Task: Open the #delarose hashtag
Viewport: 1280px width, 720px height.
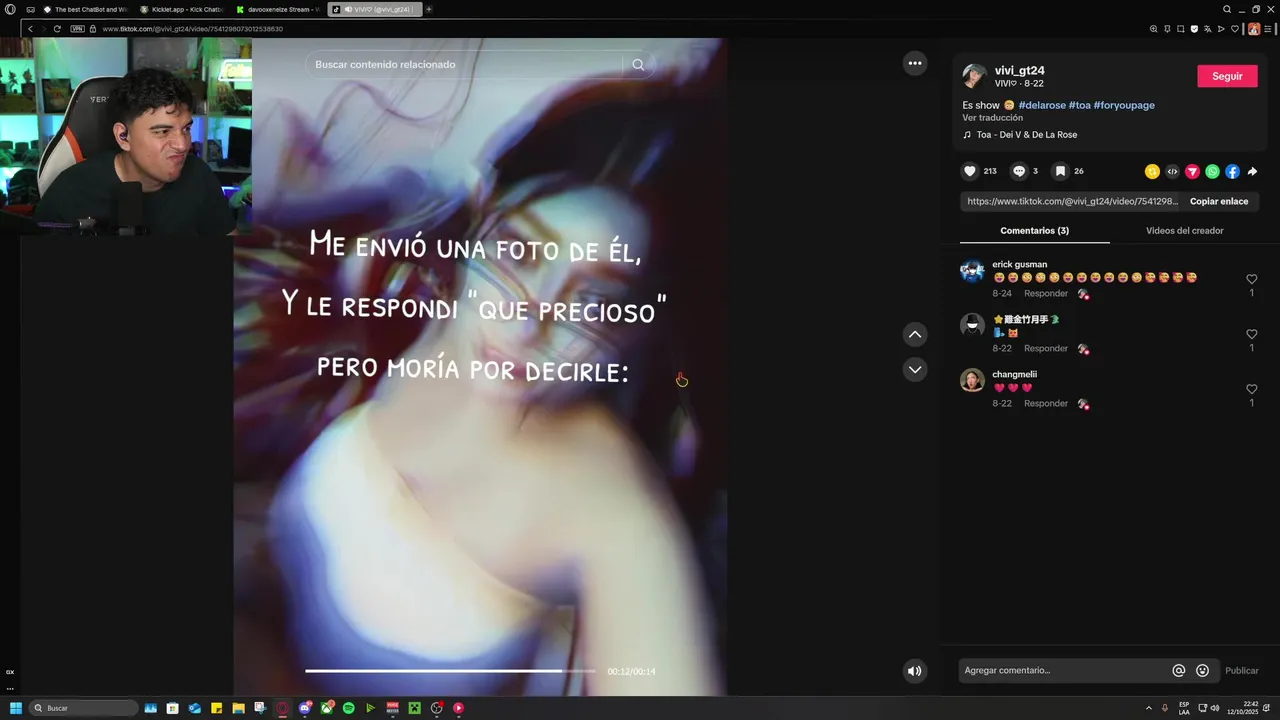Action: tap(1042, 105)
